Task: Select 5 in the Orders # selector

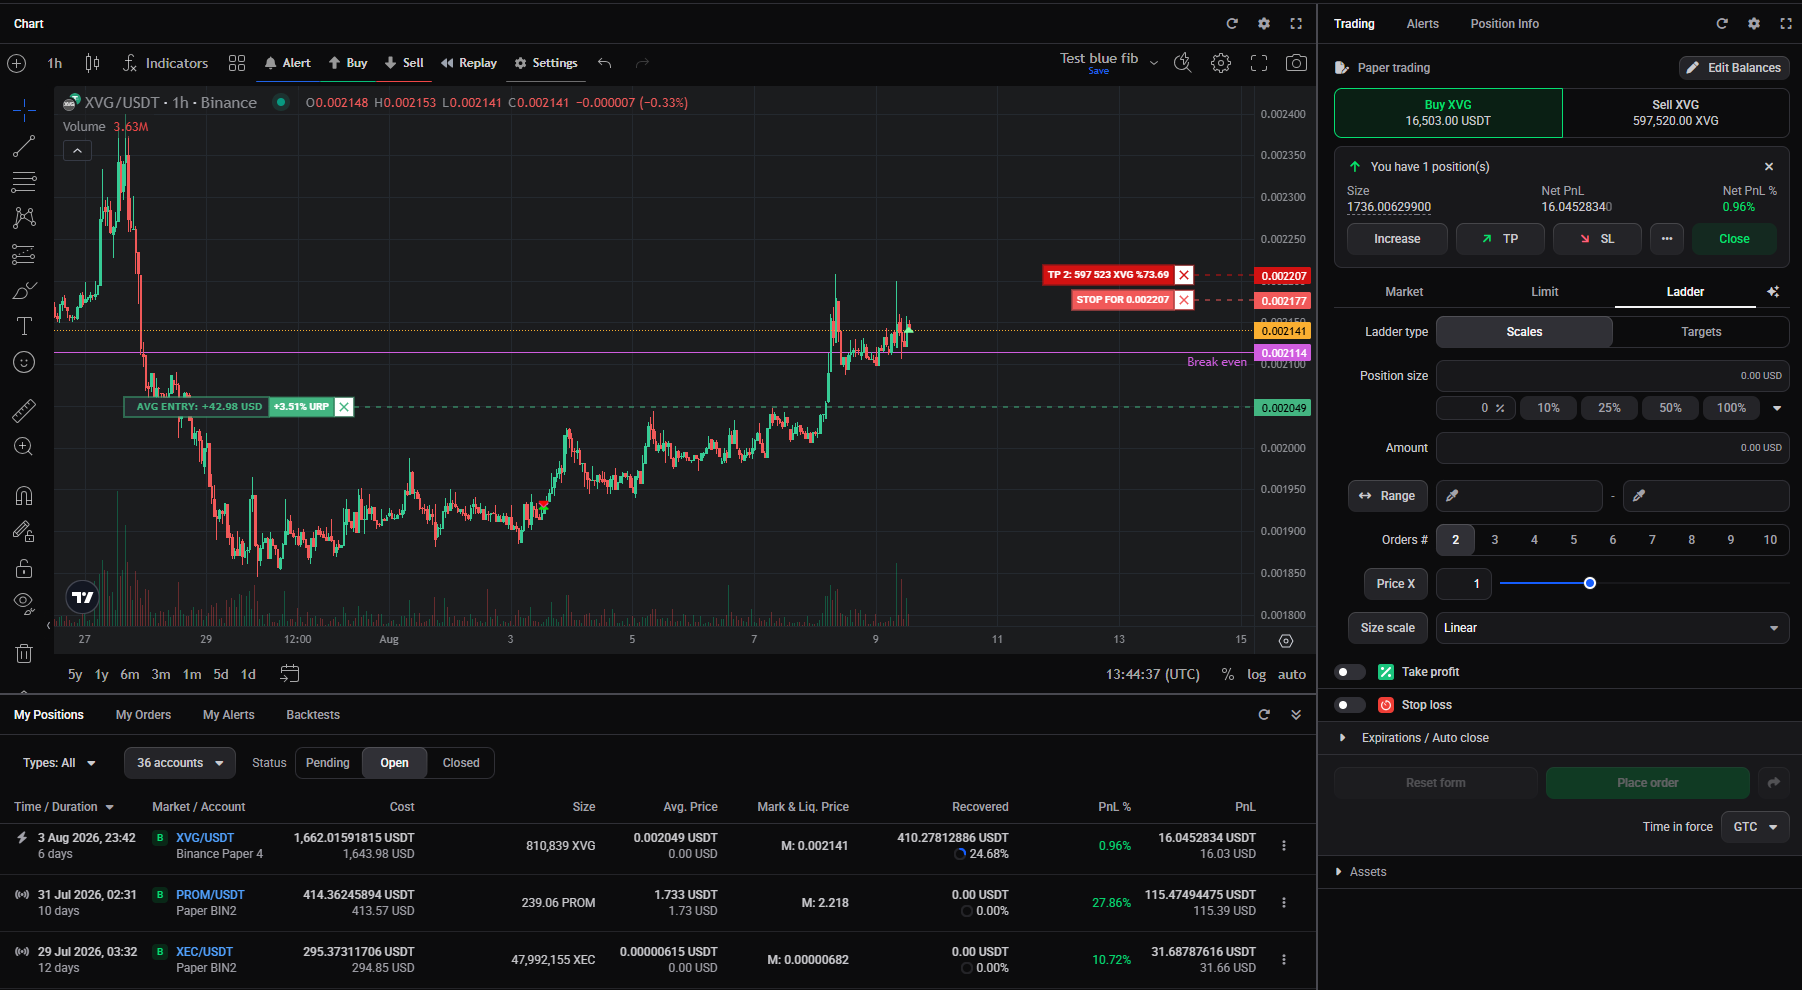Action: coord(1573,540)
